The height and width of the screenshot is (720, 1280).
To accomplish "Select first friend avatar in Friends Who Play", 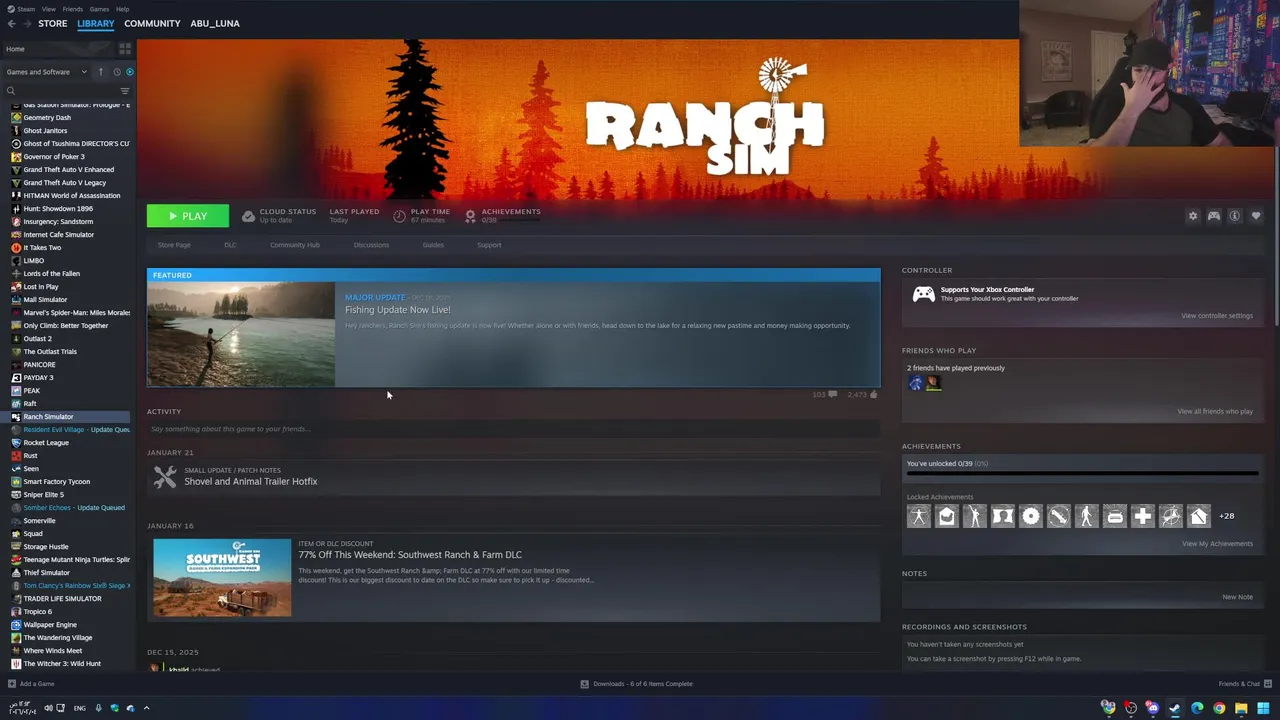I will 916,383.
